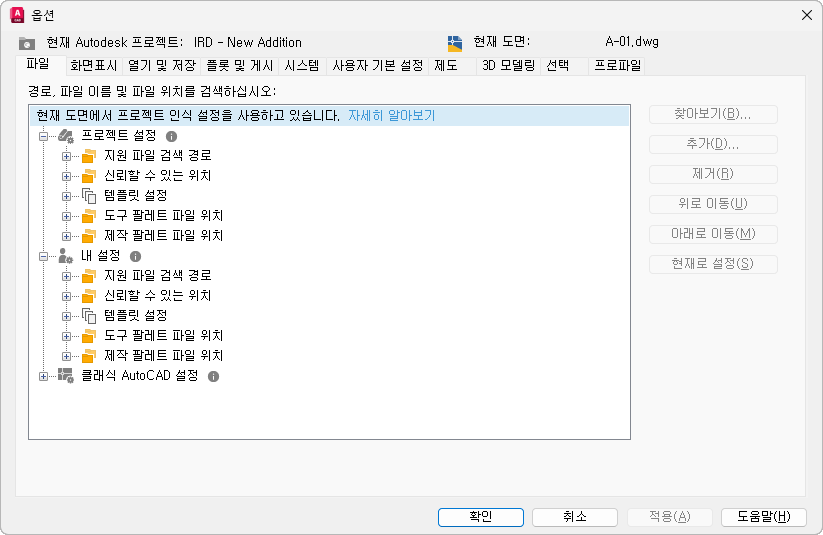Switch to the 화면표시 tab
The width and height of the screenshot is (823, 535).
point(93,66)
